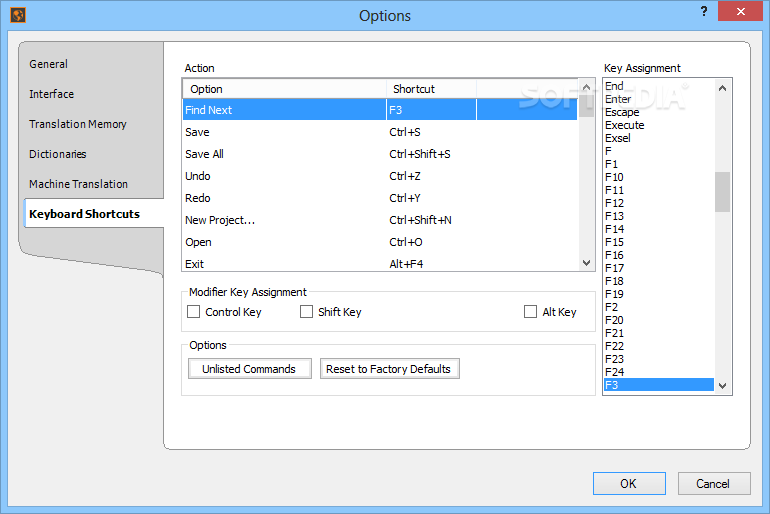Confirm the dialog with OK
Screen dimensions: 770x514
click(629, 484)
